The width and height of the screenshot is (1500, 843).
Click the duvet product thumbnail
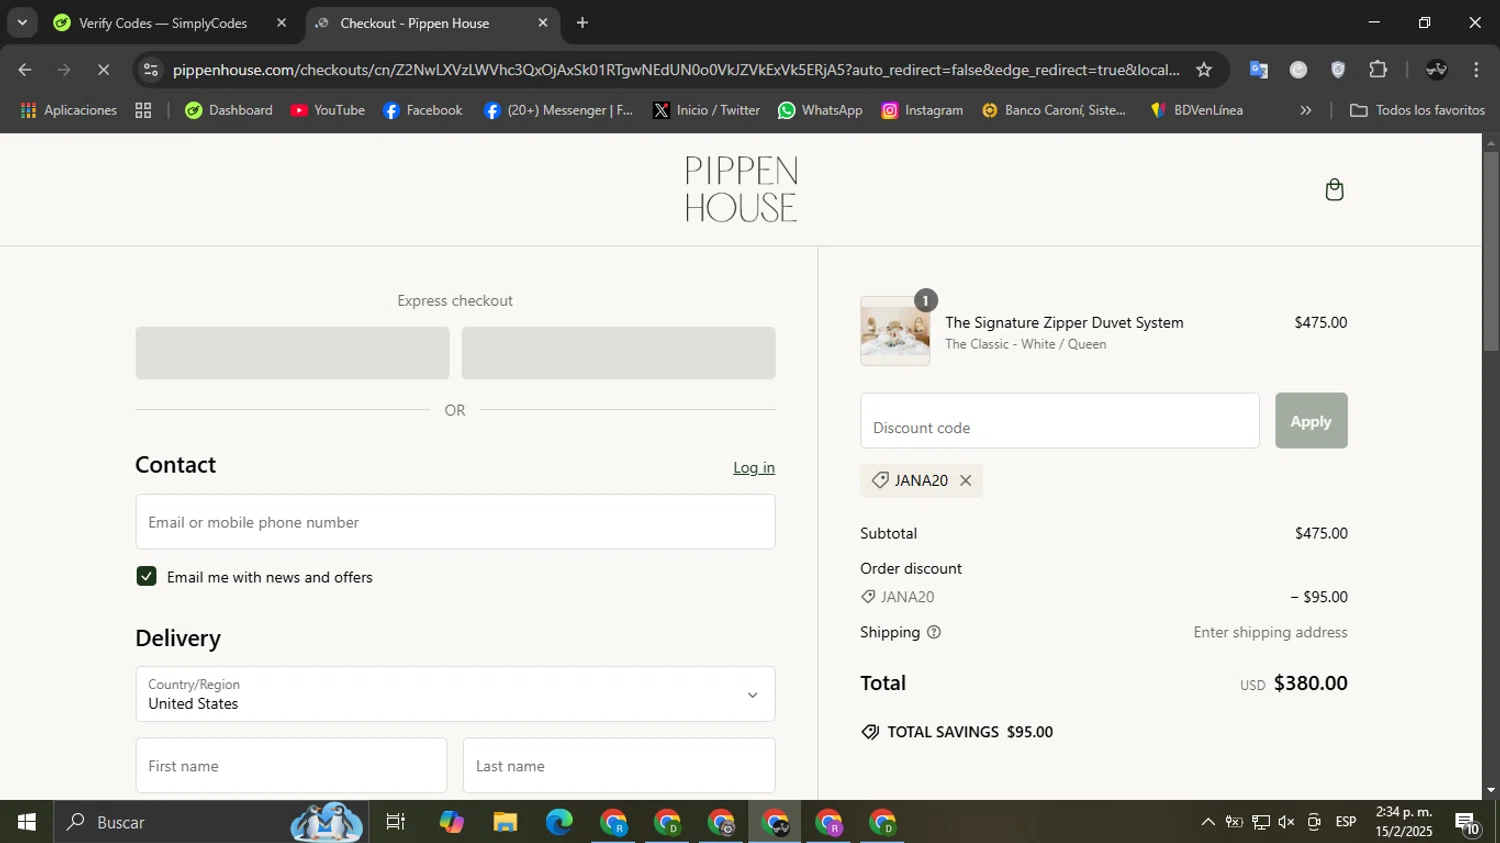(895, 331)
